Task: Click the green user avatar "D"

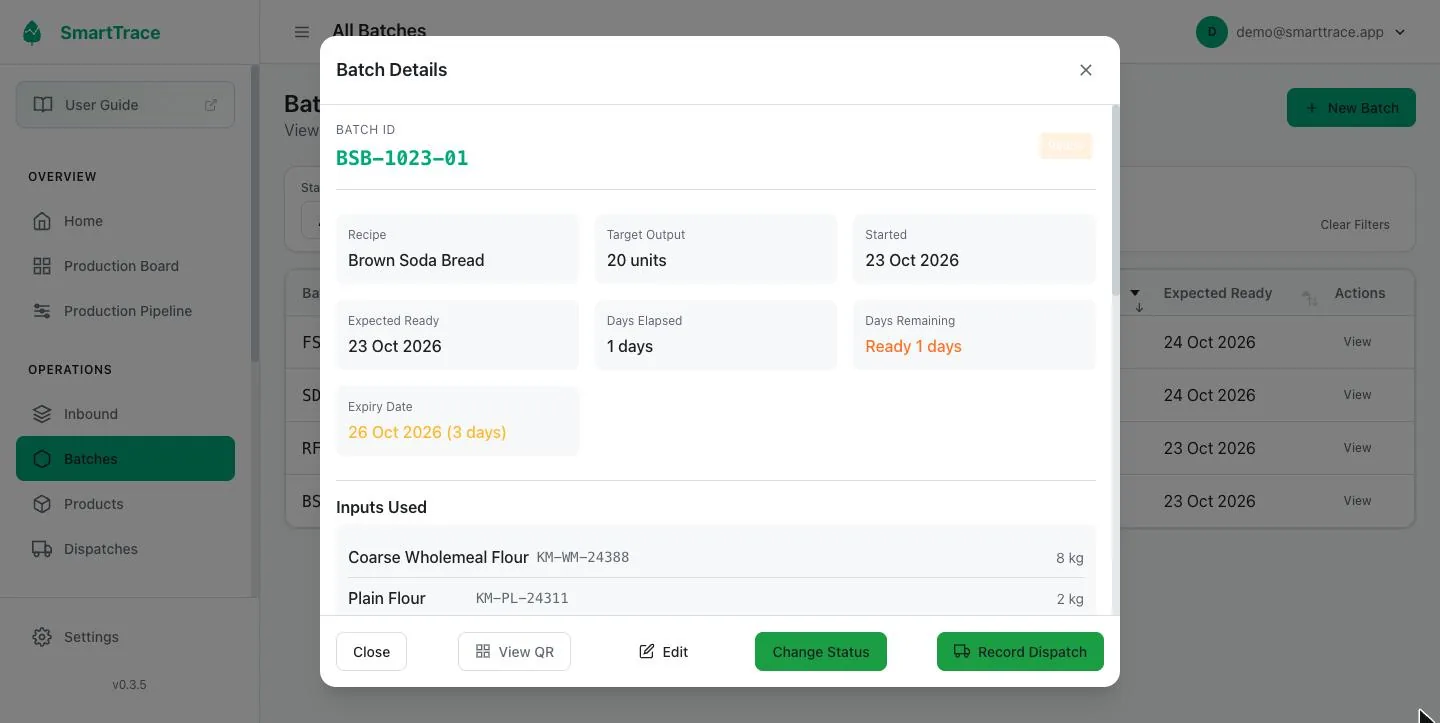Action: [x=1211, y=32]
